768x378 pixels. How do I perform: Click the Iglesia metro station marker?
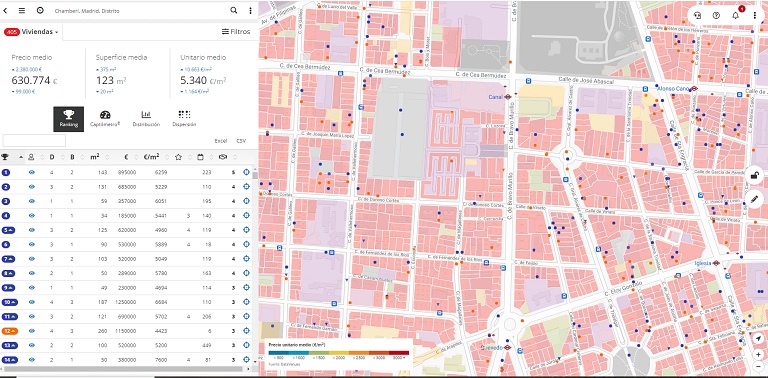[716, 263]
